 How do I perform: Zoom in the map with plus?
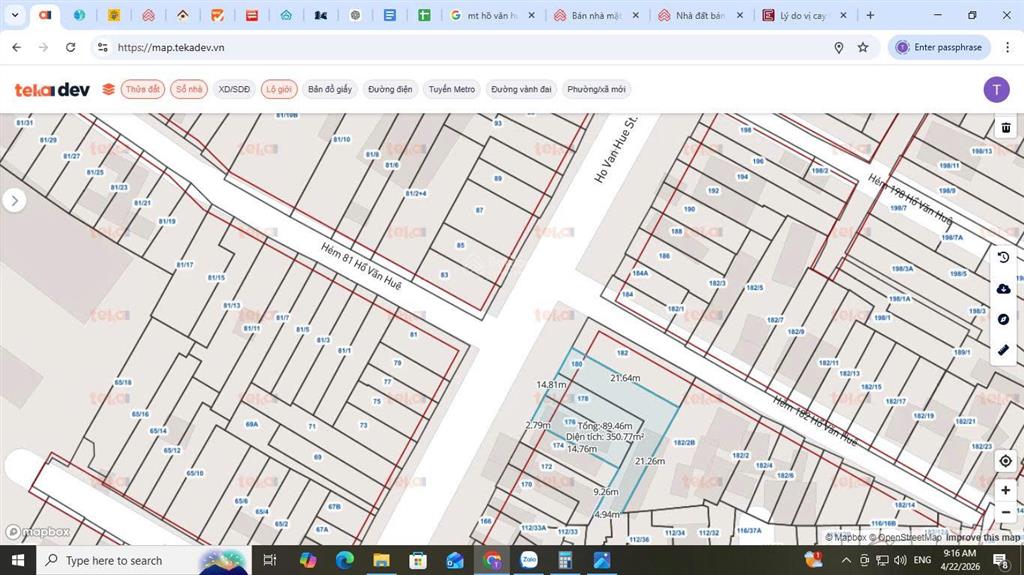1006,490
